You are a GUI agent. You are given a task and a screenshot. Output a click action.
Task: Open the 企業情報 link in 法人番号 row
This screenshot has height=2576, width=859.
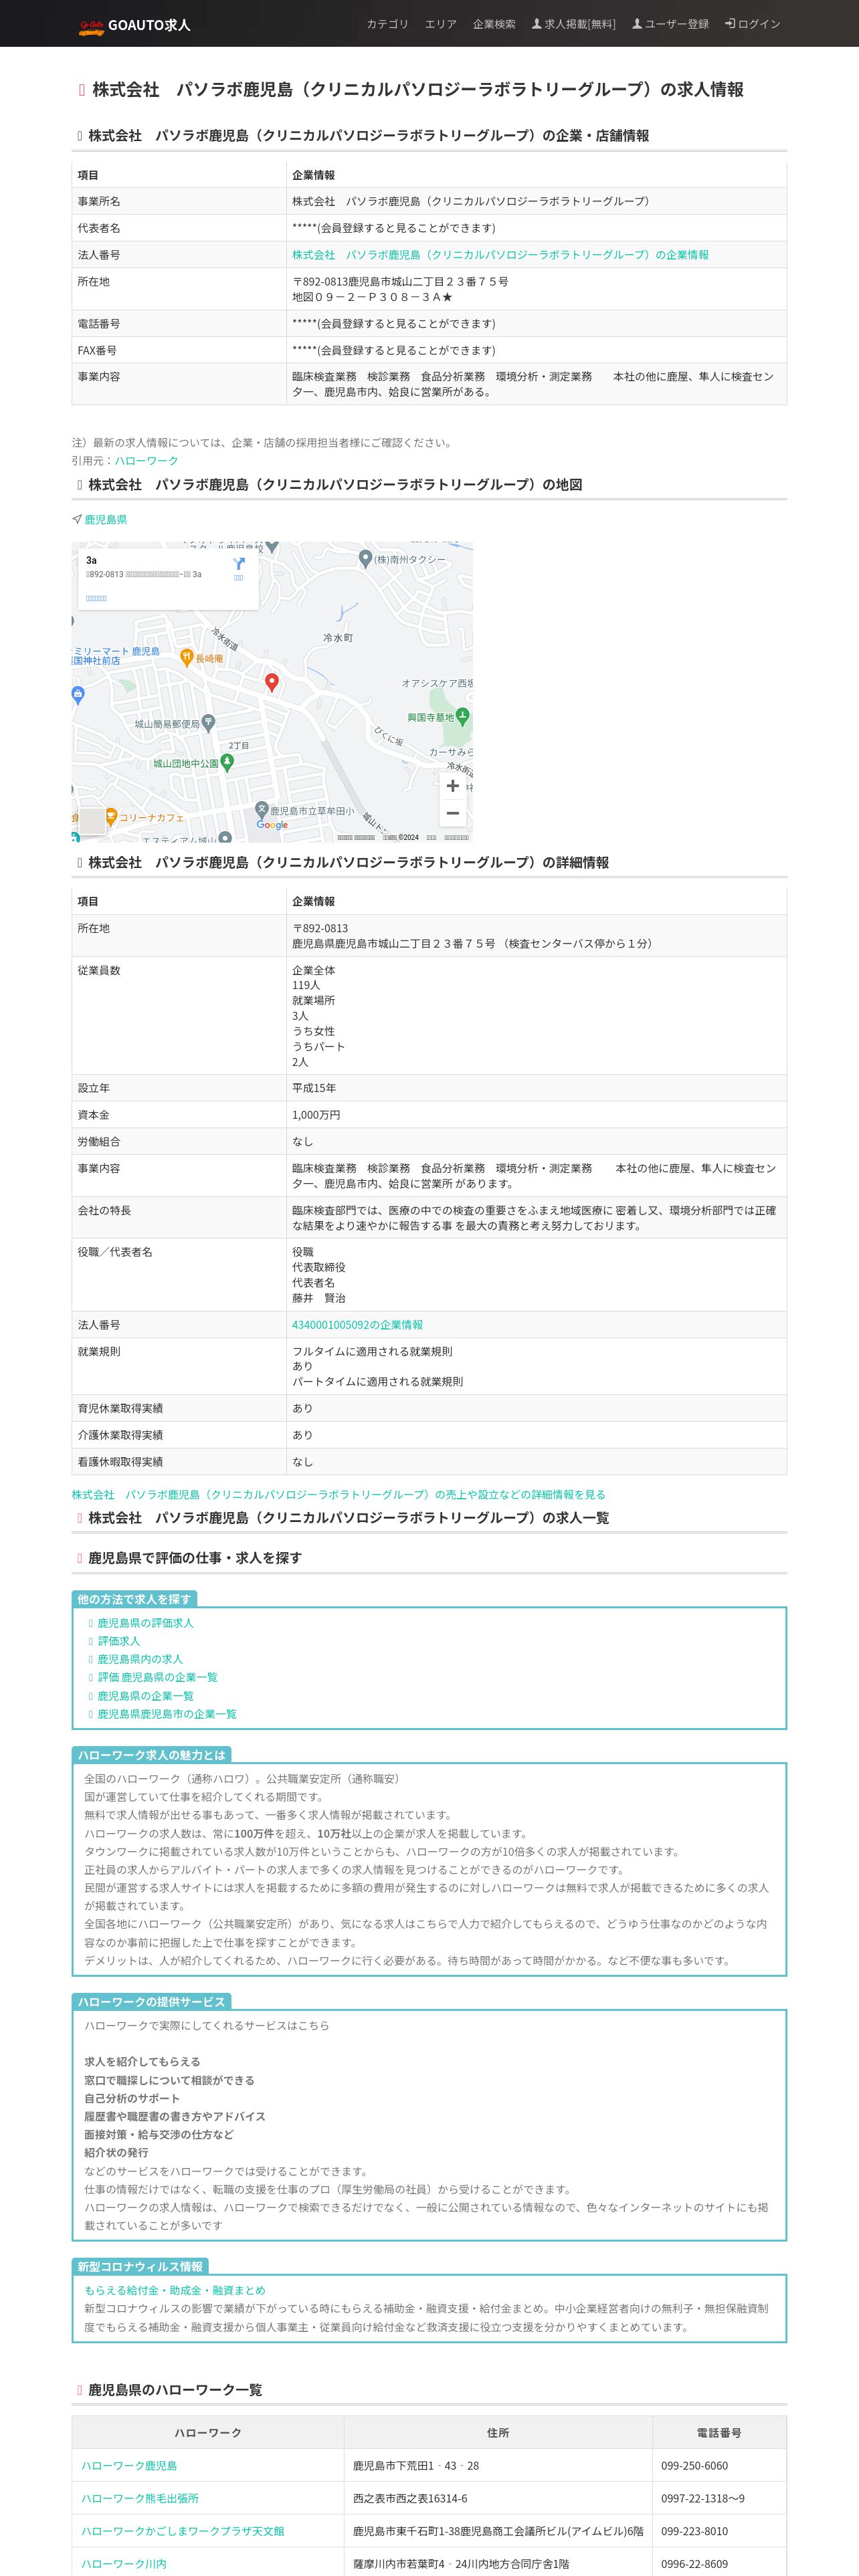click(500, 255)
